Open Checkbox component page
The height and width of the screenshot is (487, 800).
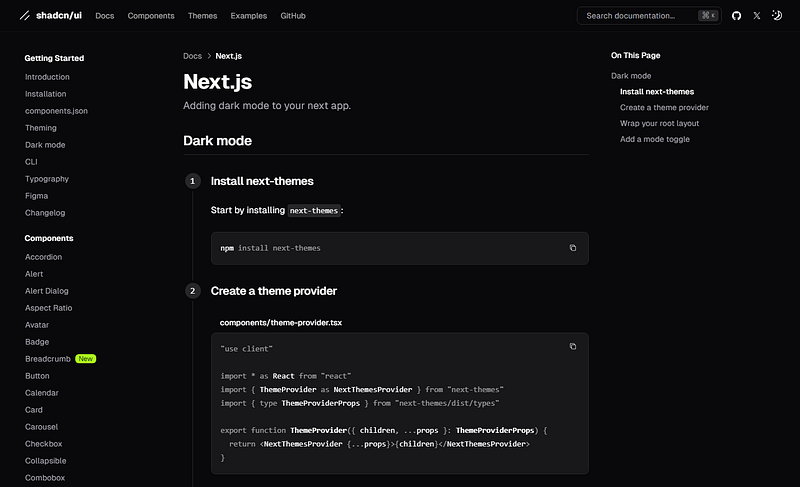(x=43, y=444)
